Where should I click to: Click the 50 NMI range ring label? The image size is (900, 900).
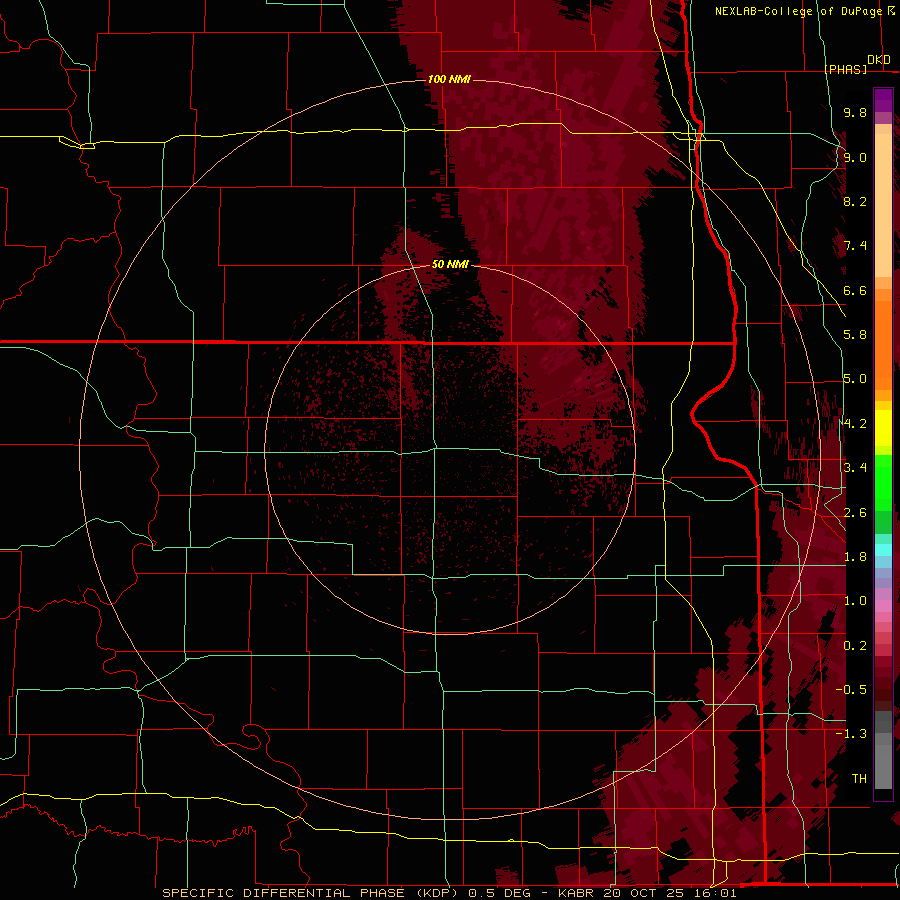(450, 264)
